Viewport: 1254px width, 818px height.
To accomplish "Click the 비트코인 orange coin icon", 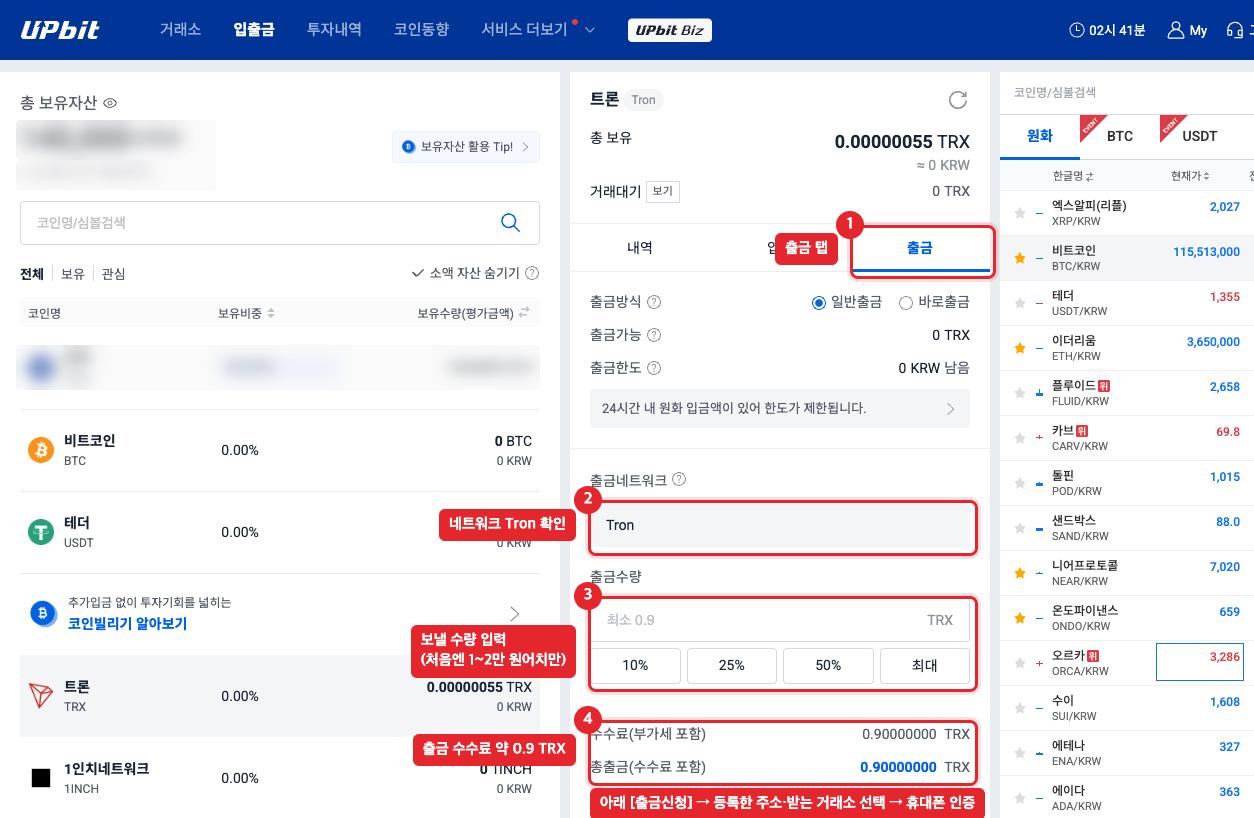I will pos(41,450).
